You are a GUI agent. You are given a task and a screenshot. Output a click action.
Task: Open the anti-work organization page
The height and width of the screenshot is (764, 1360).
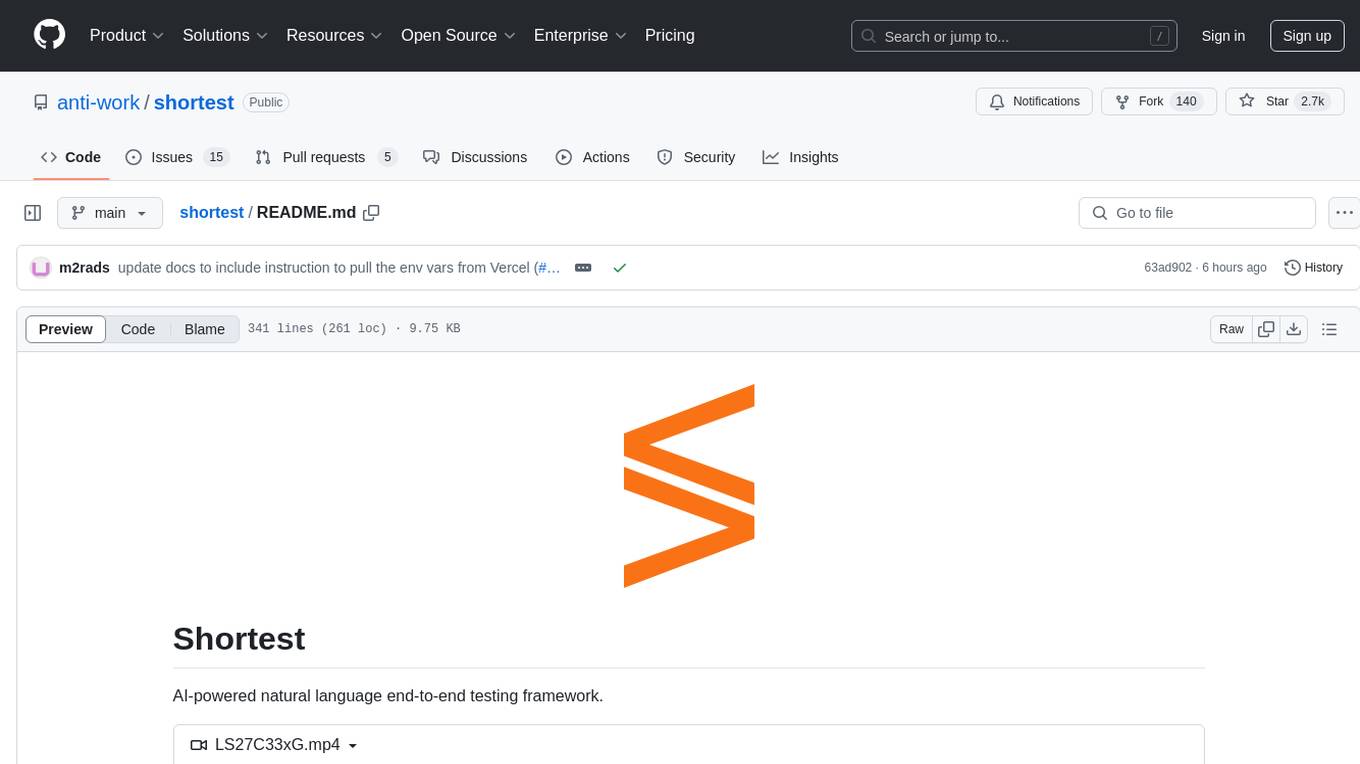[99, 102]
